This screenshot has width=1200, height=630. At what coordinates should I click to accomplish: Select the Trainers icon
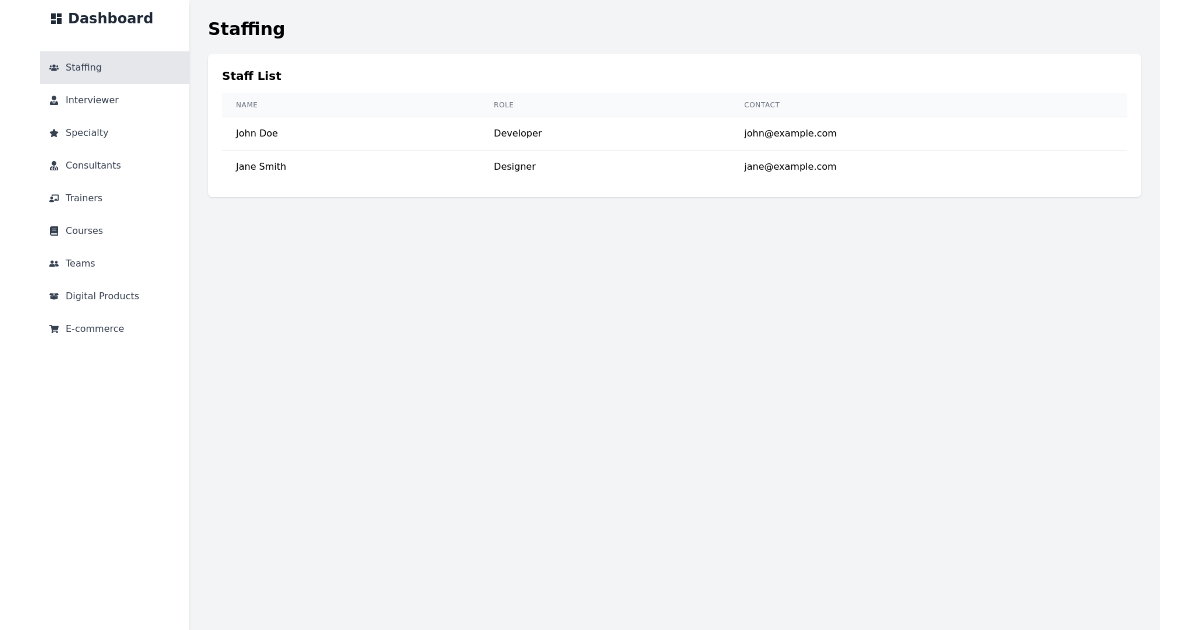pyautogui.click(x=53, y=198)
